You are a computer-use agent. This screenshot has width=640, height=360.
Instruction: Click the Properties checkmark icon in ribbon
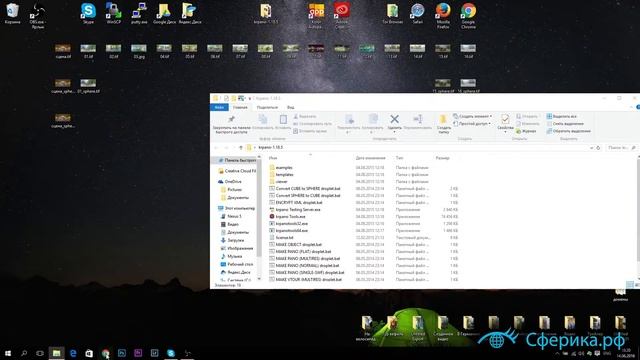click(505, 119)
